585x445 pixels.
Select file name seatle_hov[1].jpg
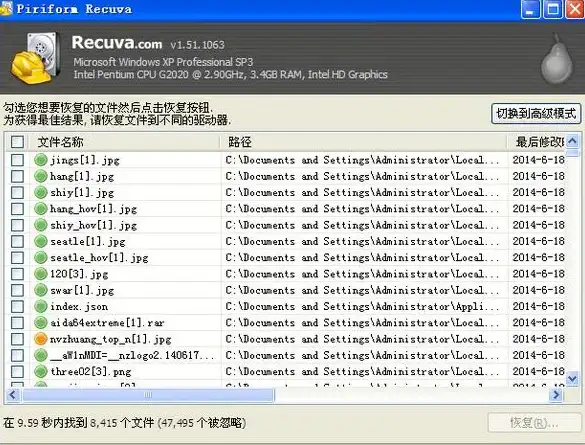click(99, 258)
